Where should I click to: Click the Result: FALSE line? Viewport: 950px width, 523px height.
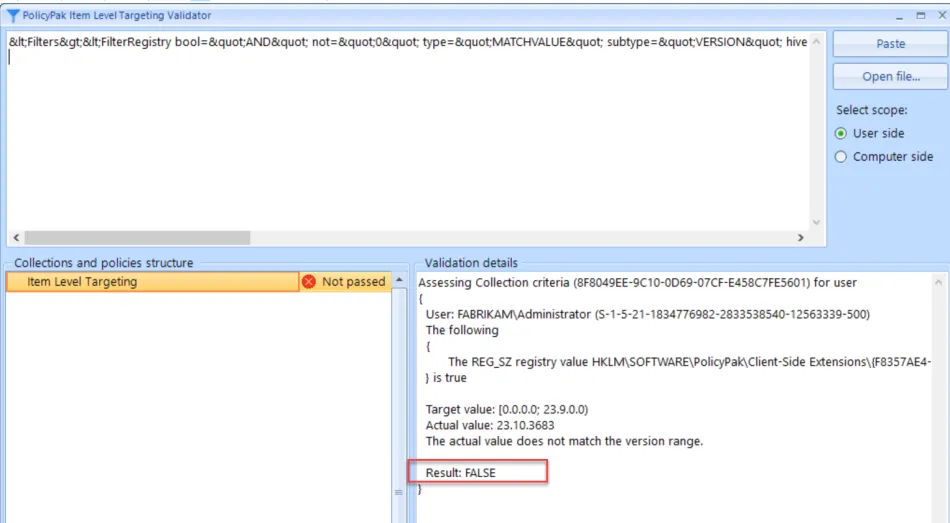click(x=461, y=473)
